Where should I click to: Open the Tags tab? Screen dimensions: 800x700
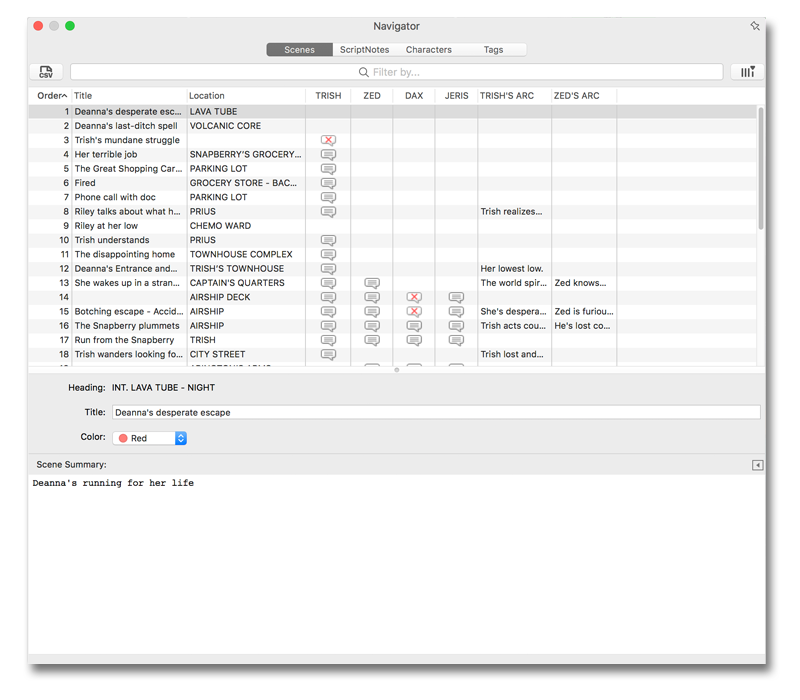(493, 49)
